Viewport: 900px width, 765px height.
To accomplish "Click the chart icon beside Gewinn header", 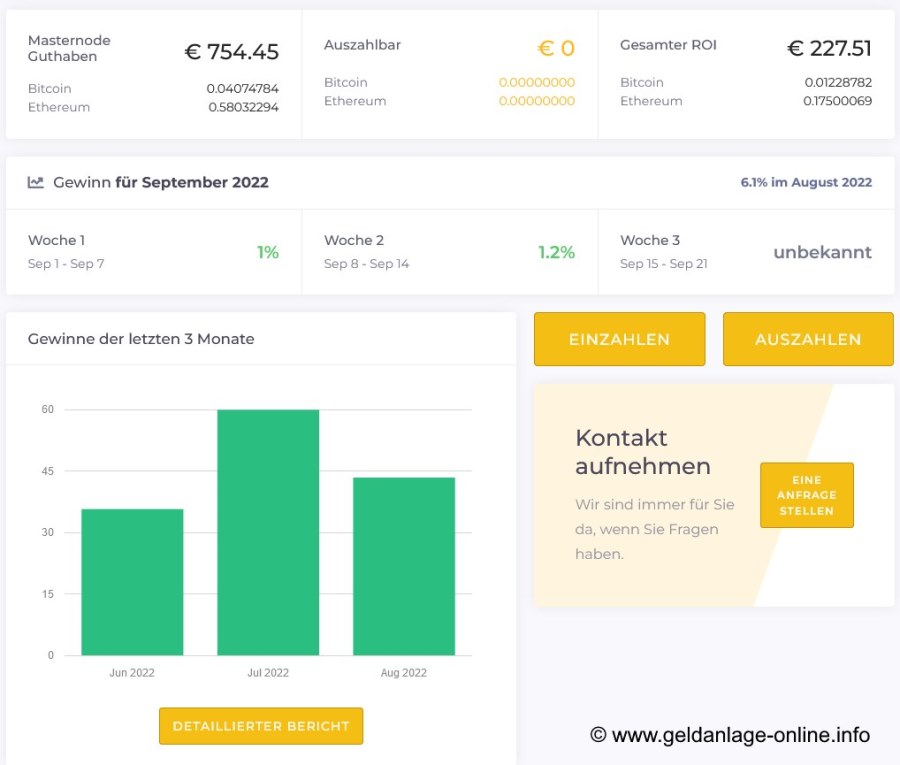I will 36,182.
